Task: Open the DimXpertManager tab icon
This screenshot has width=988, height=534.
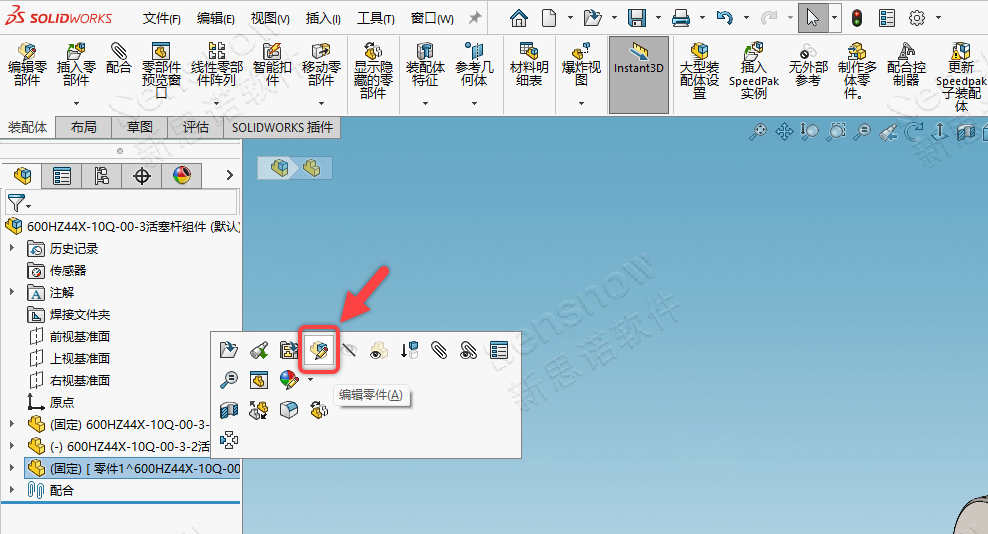Action: pyautogui.click(x=142, y=177)
